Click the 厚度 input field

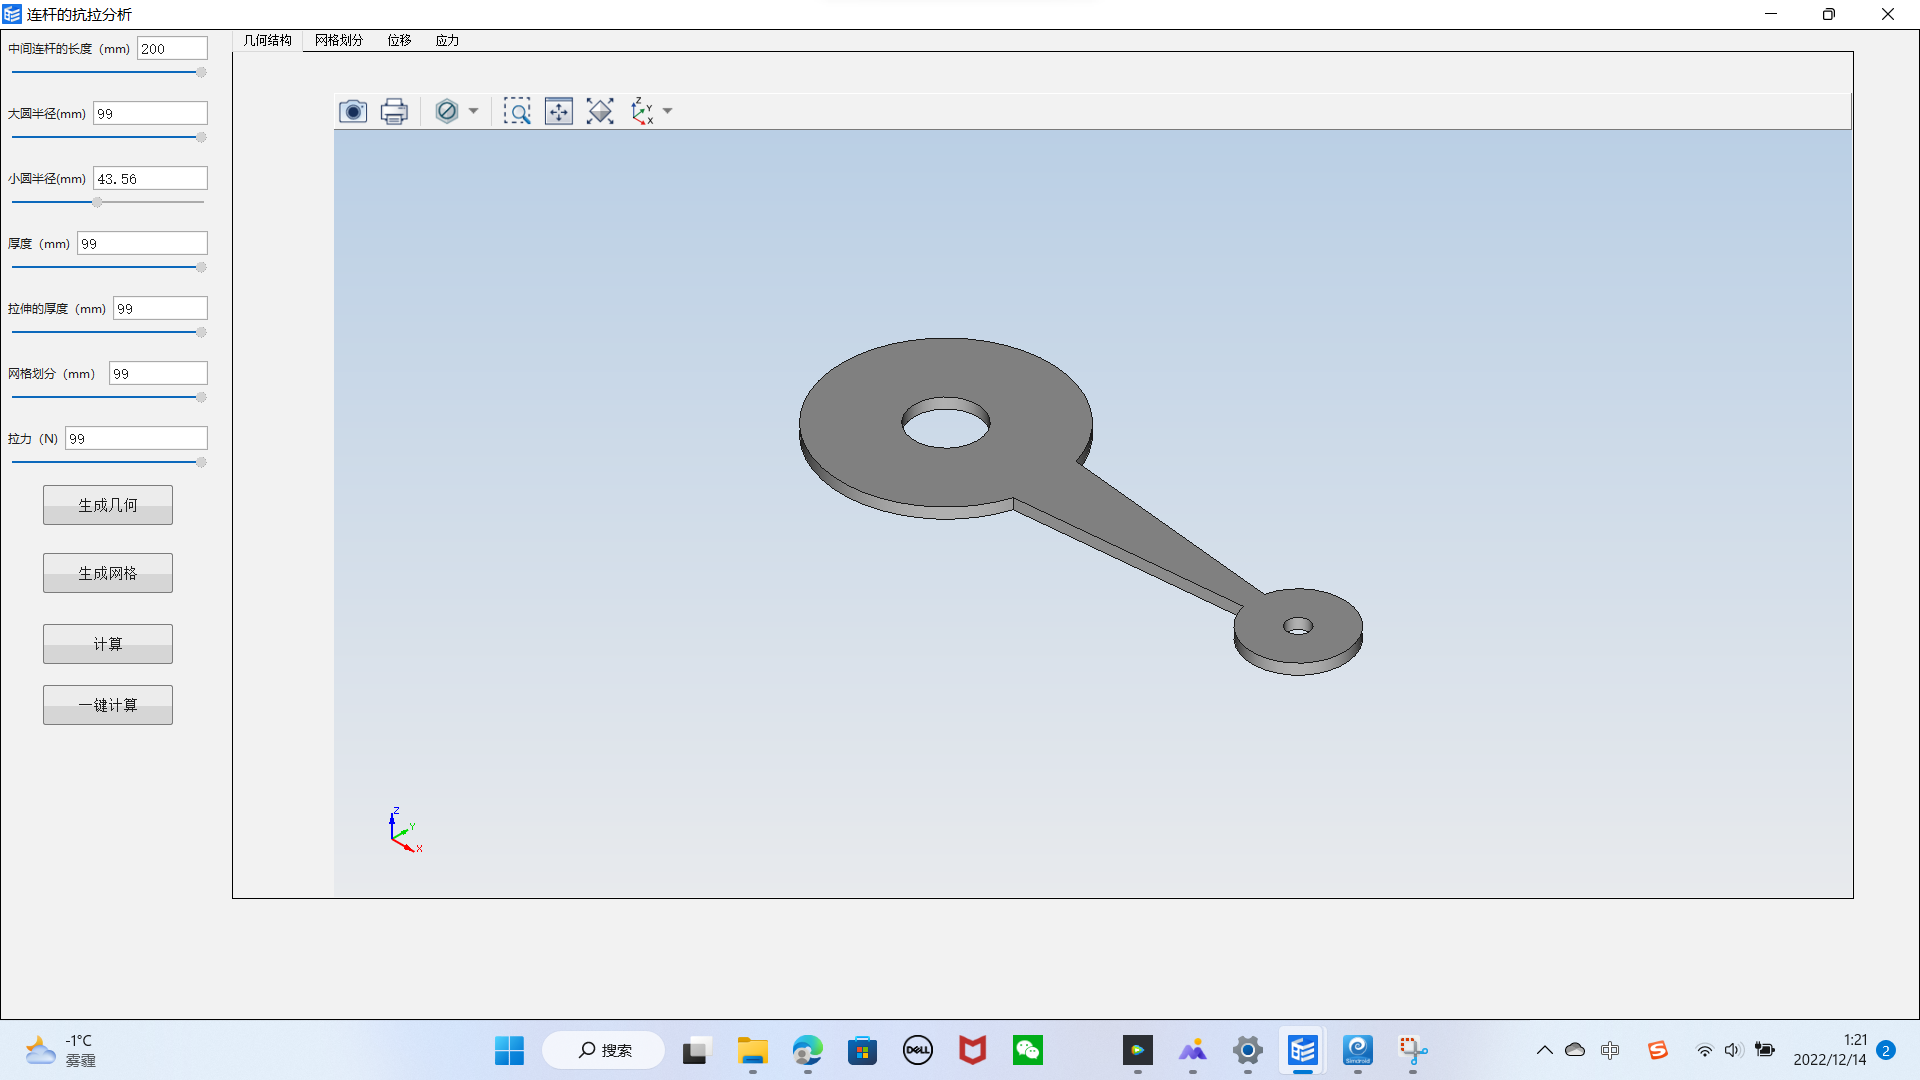click(x=142, y=243)
